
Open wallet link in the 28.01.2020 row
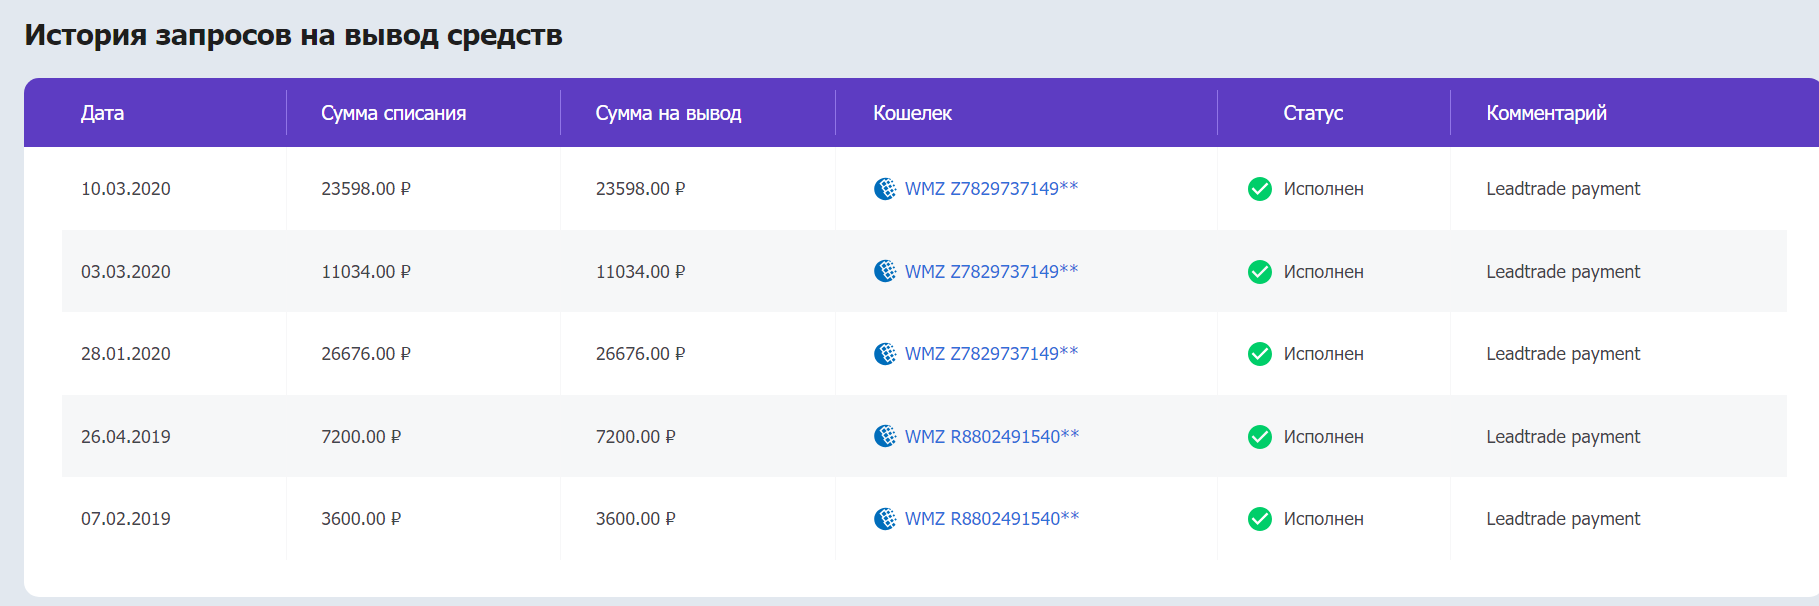pyautogui.click(x=991, y=354)
